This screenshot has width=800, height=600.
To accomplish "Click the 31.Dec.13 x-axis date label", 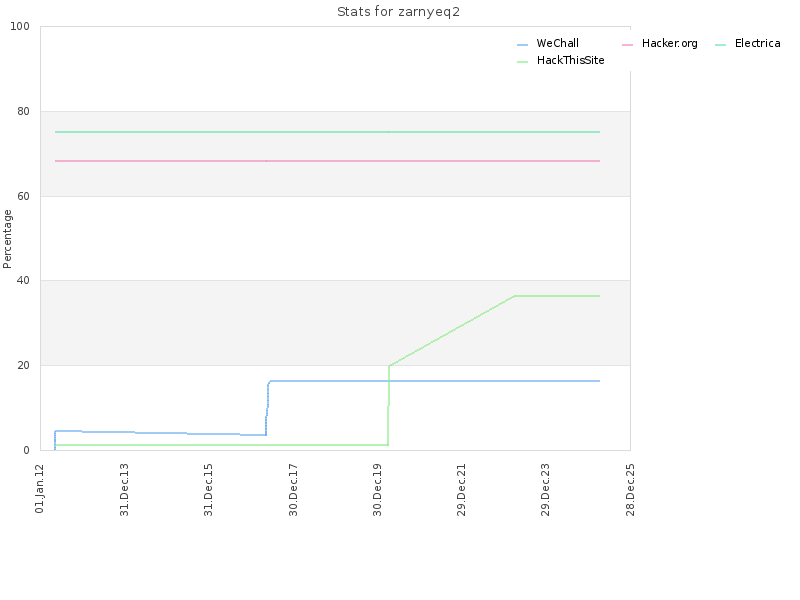I will [x=124, y=490].
